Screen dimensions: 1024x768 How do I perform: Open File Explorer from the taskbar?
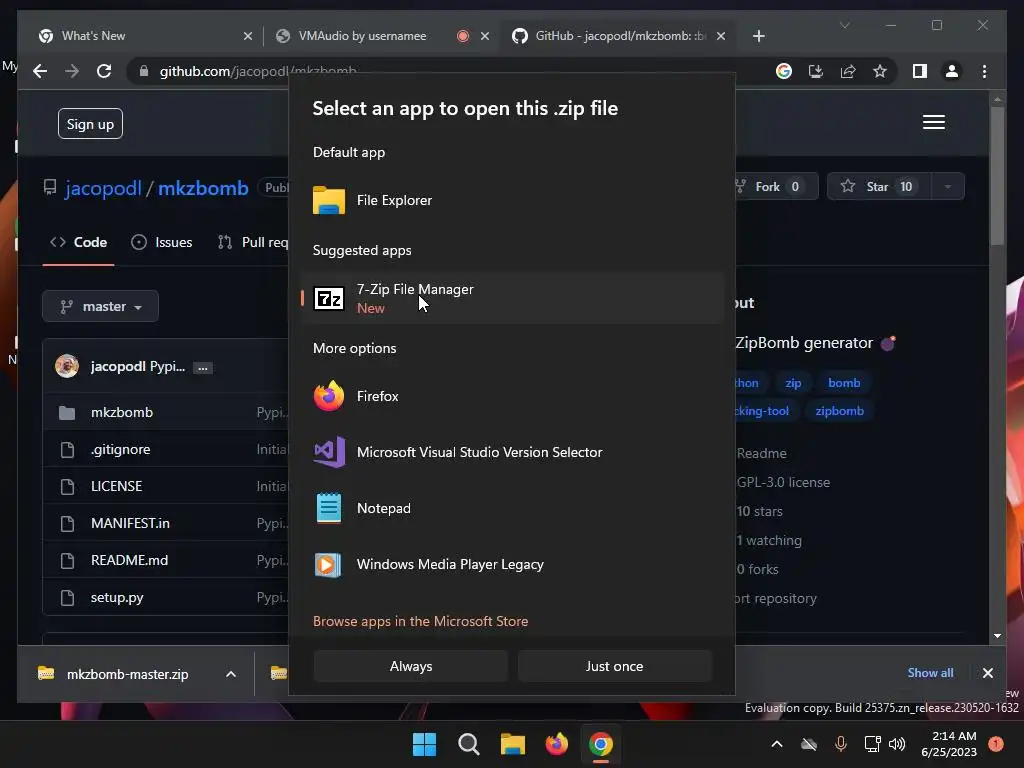[x=513, y=744]
